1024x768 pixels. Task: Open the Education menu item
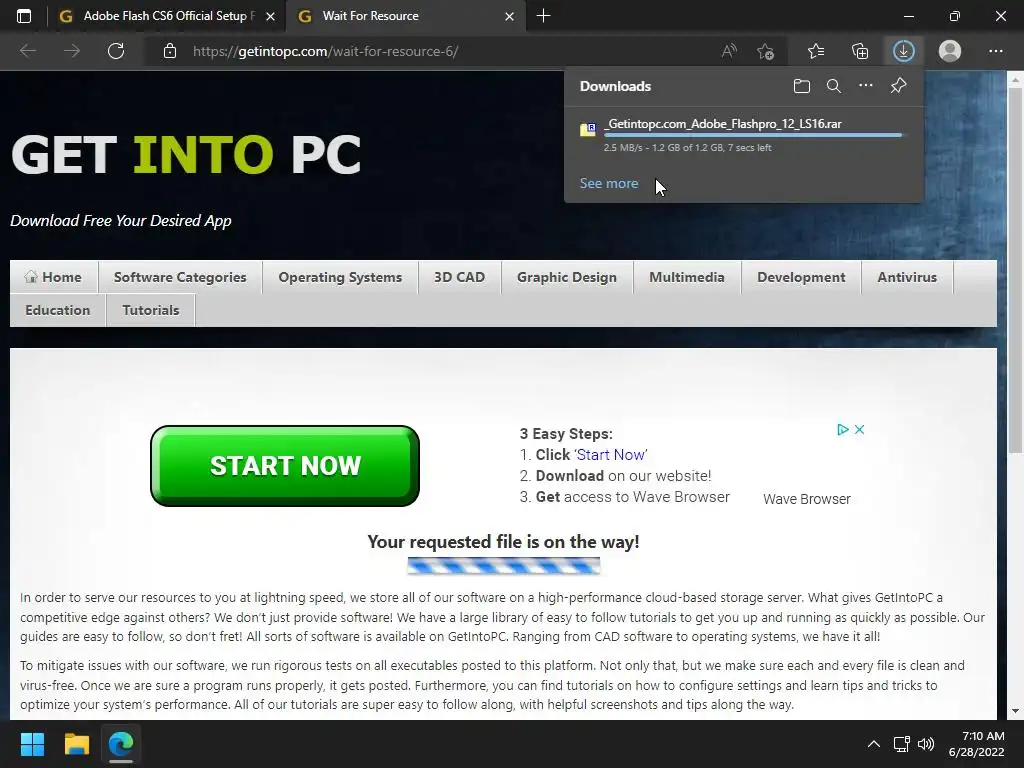tap(57, 310)
